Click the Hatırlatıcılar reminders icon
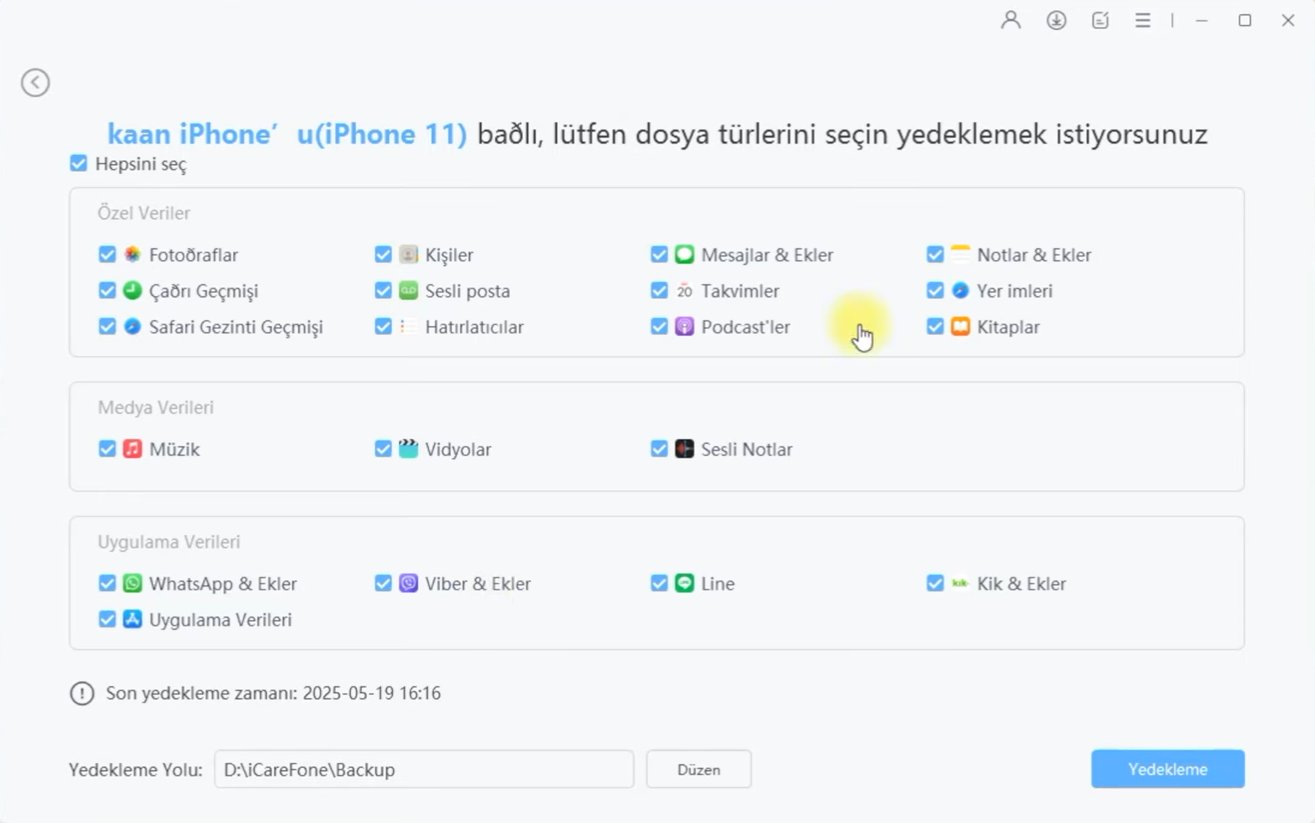Image resolution: width=1315 pixels, height=823 pixels. [408, 327]
